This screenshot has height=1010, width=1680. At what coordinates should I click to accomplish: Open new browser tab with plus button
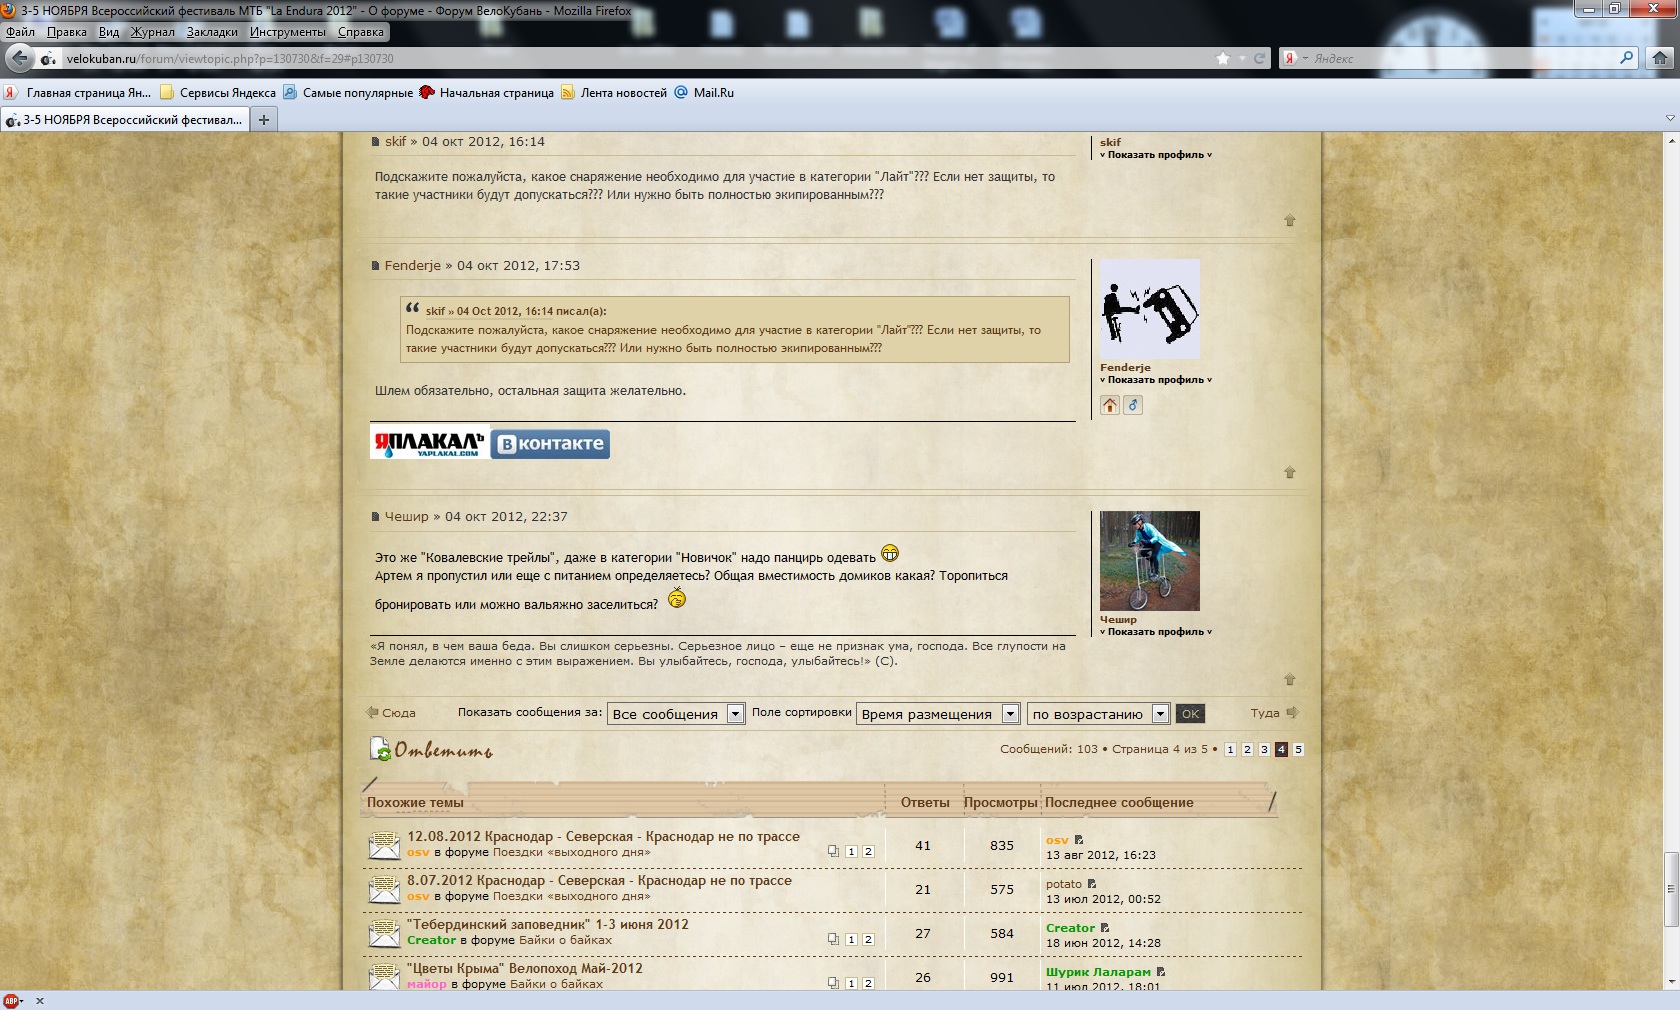point(264,120)
